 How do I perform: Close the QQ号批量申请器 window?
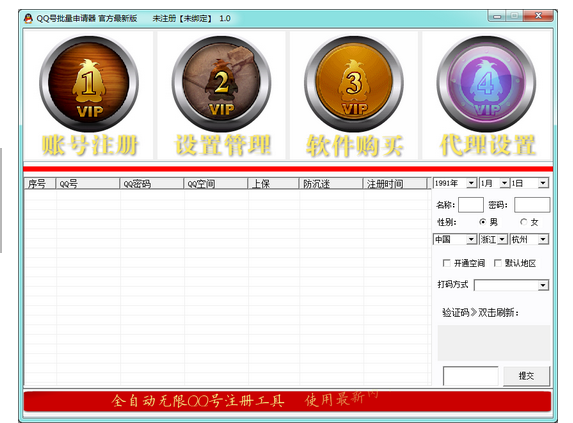coord(538,16)
